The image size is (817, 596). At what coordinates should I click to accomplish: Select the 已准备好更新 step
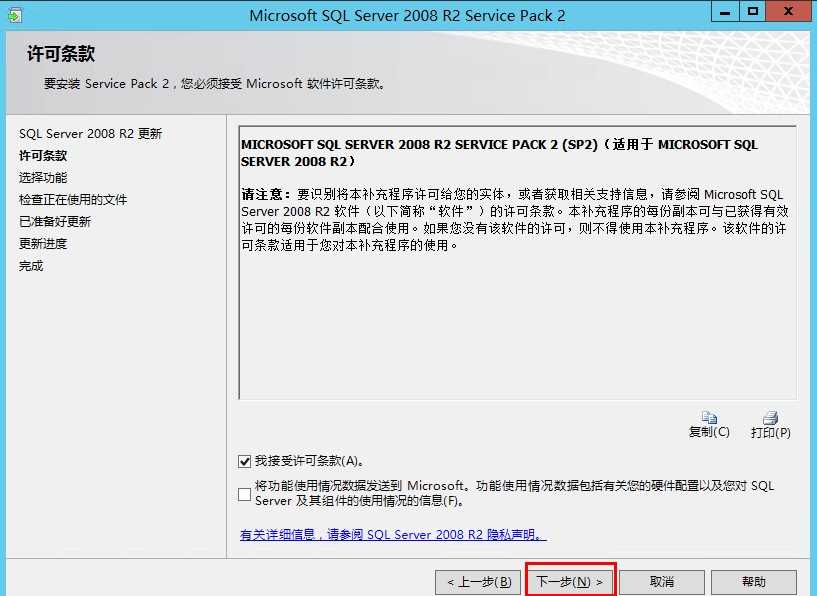(x=55, y=222)
